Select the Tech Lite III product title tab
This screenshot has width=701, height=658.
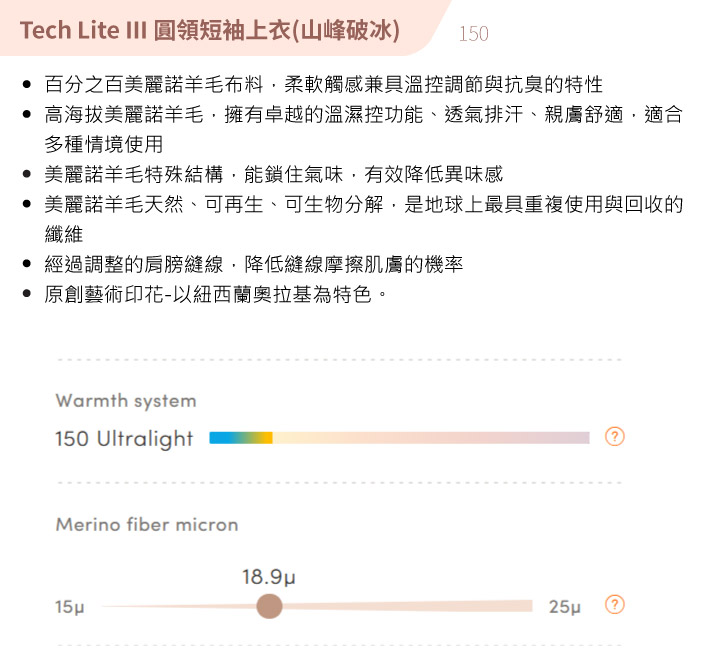pyautogui.click(x=210, y=30)
